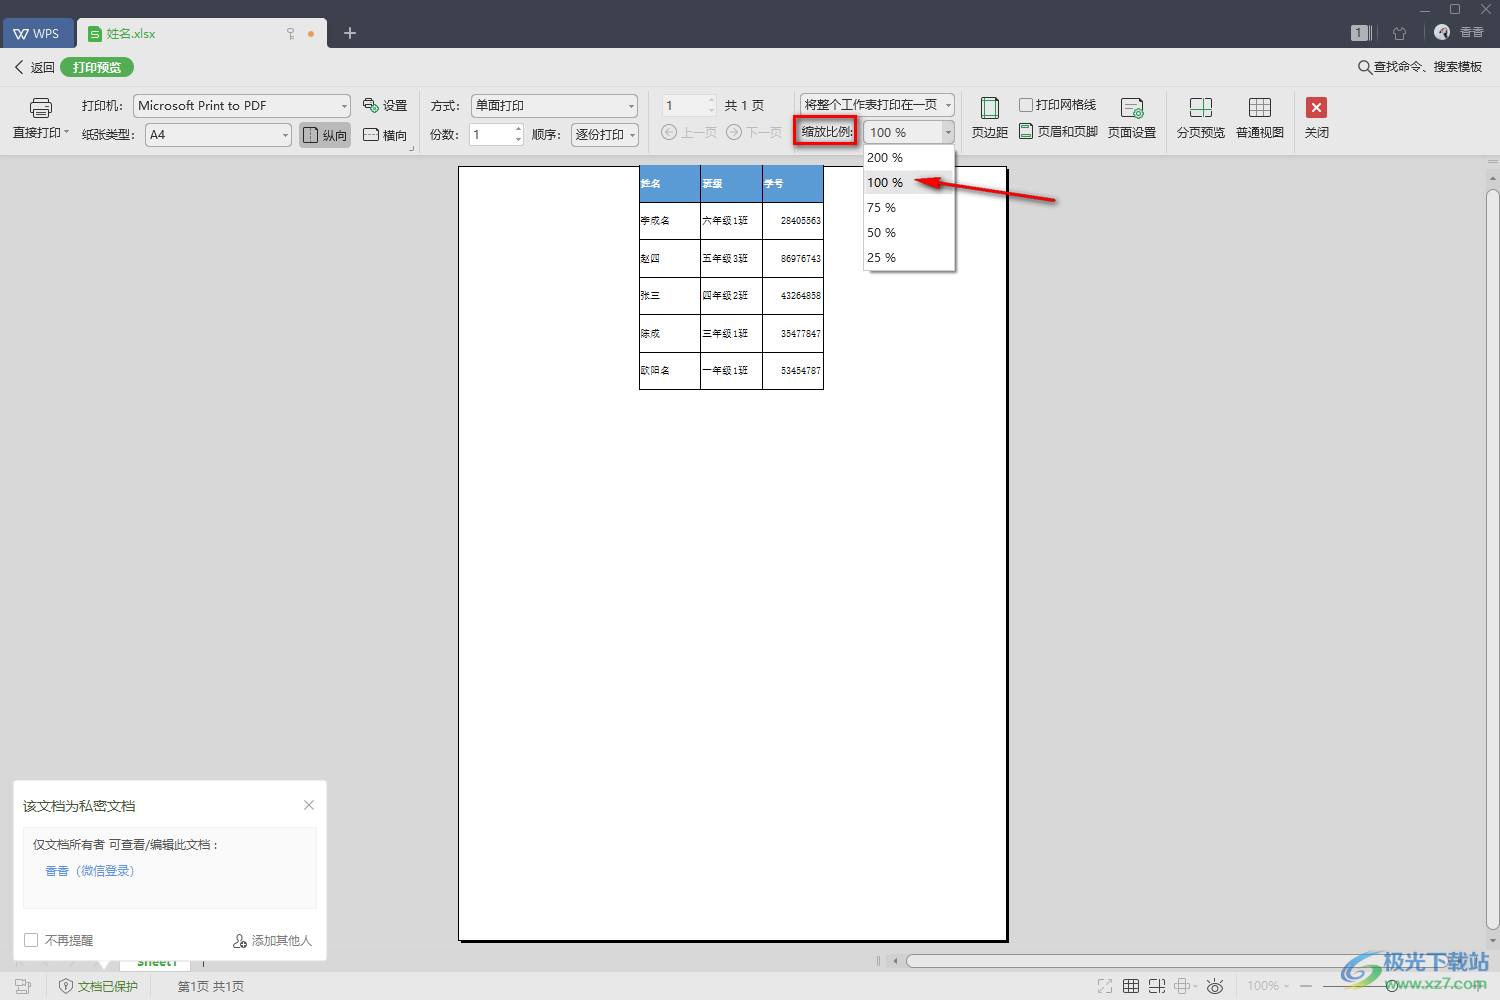Choose 200 % from the zoom list
The image size is (1500, 1000).
coord(909,157)
